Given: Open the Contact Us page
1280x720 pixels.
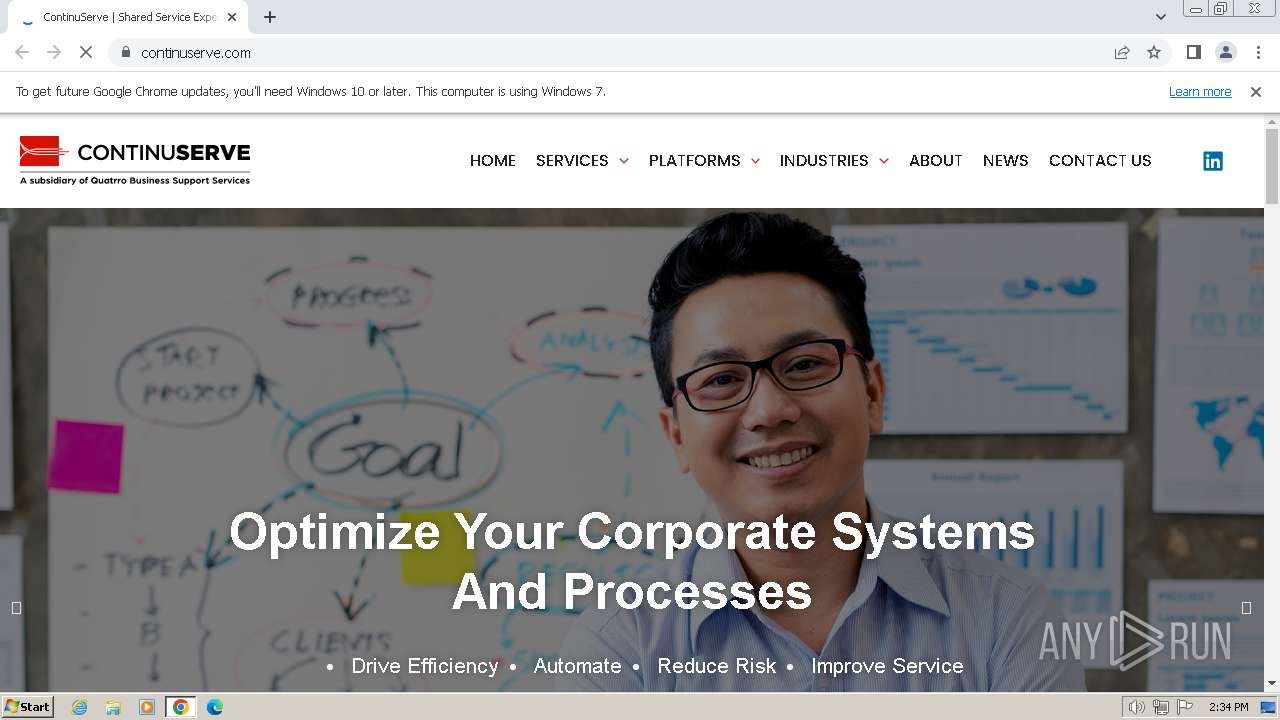Looking at the screenshot, I should coord(1100,161).
